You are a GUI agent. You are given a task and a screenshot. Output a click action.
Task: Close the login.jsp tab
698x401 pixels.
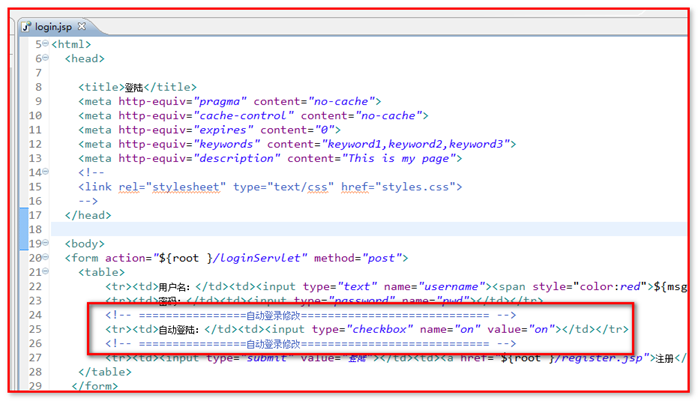[81, 26]
